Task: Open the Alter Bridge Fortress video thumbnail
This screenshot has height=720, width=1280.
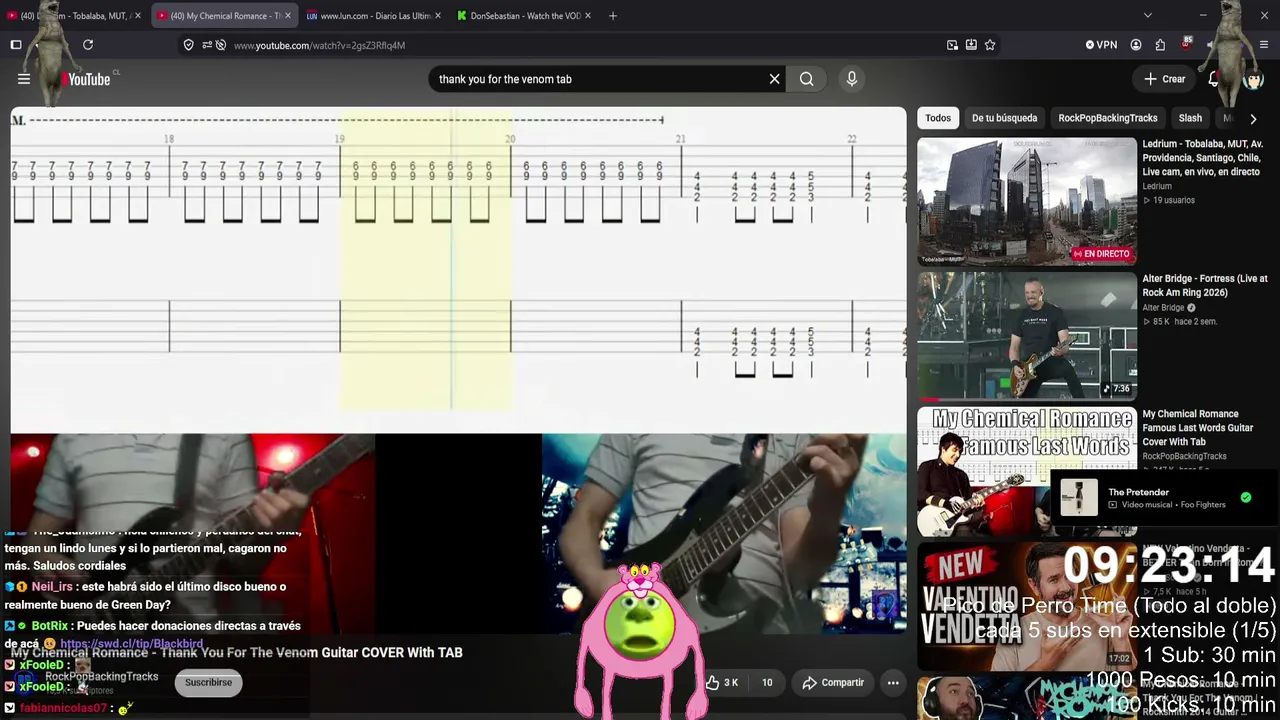Action: click(x=1027, y=336)
